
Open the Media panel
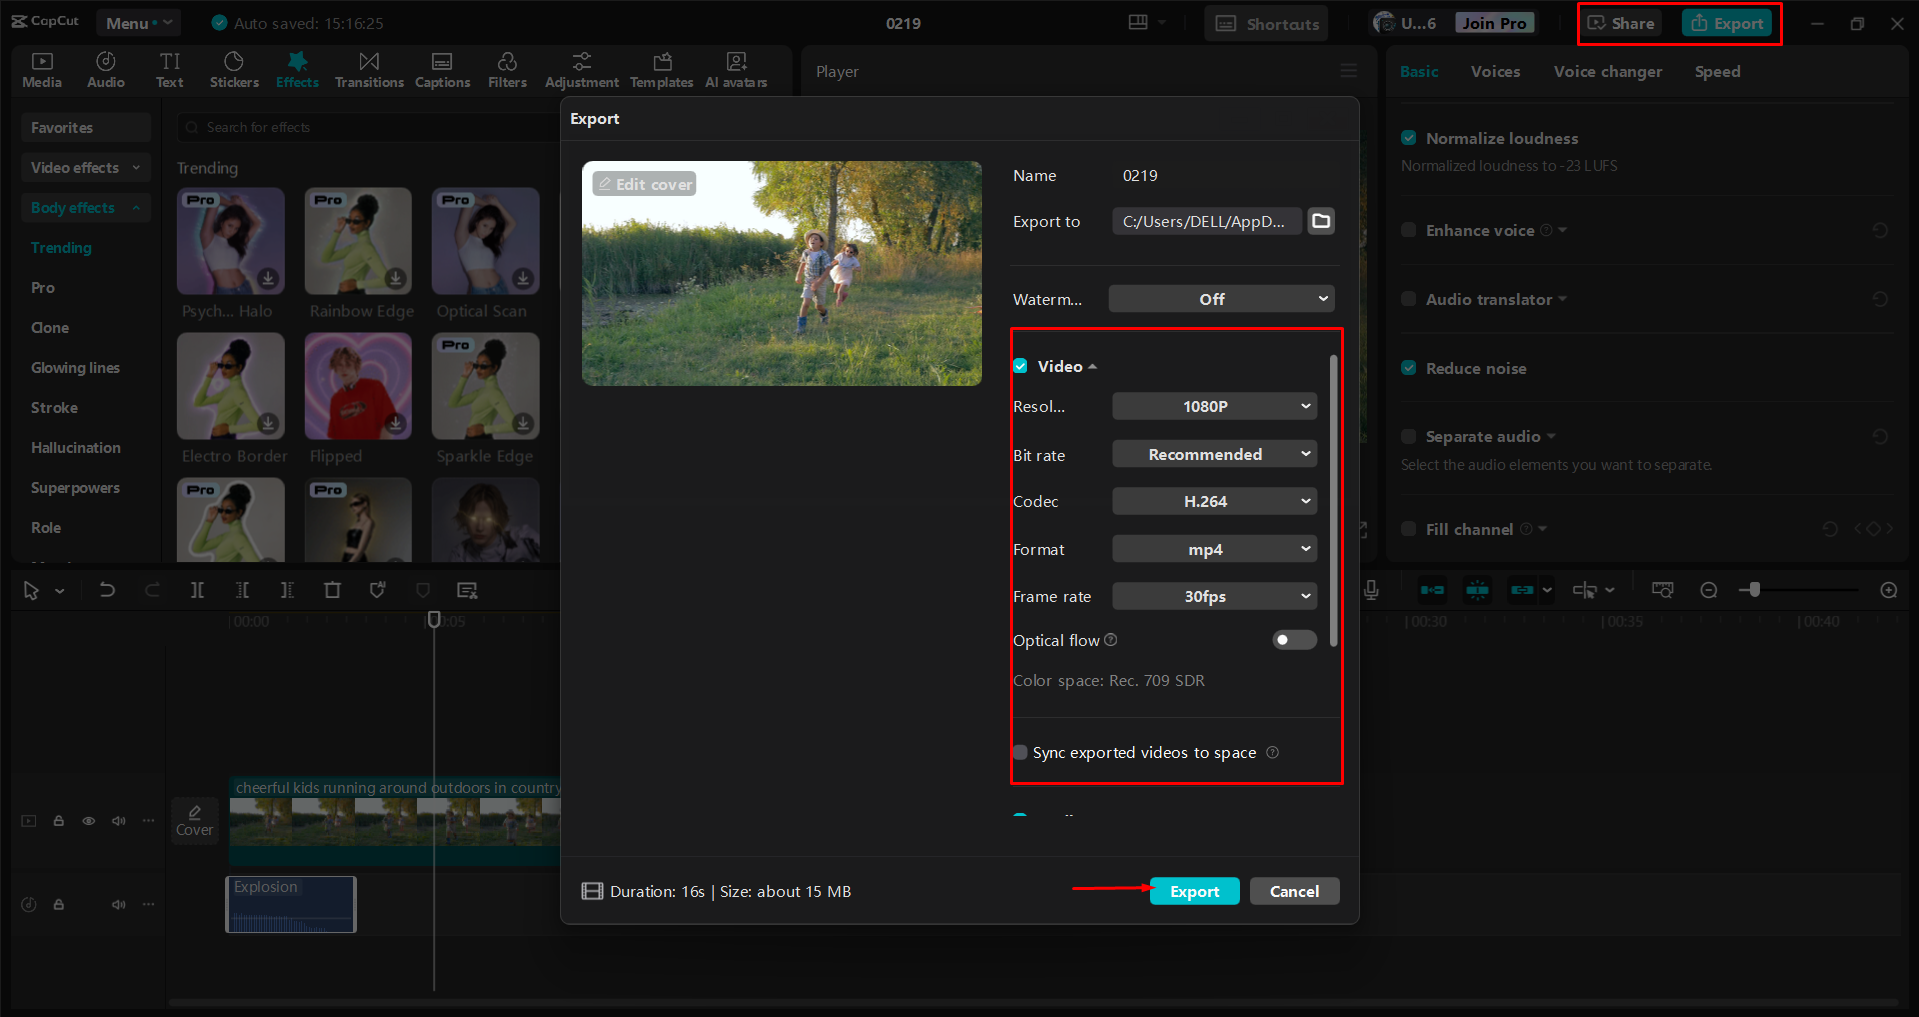tap(42, 70)
